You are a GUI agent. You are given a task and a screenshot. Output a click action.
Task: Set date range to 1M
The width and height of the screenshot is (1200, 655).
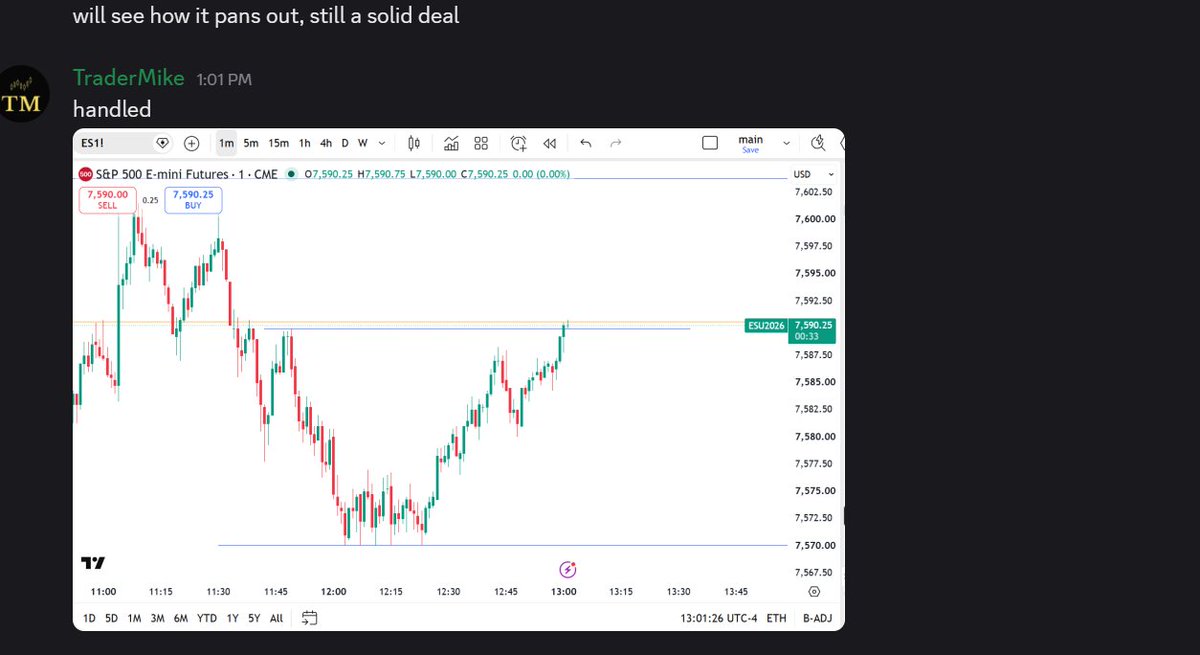click(x=134, y=618)
